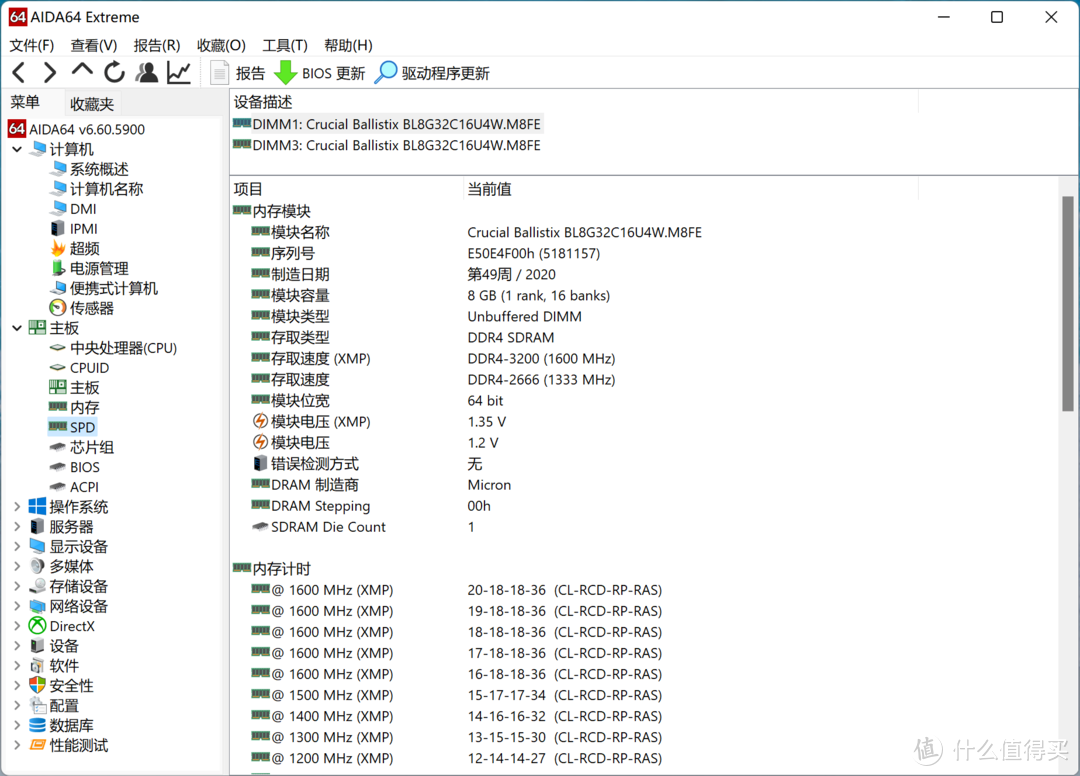This screenshot has width=1080, height=776.
Task: Click the multimedia speaker icon
Action: tap(37, 566)
